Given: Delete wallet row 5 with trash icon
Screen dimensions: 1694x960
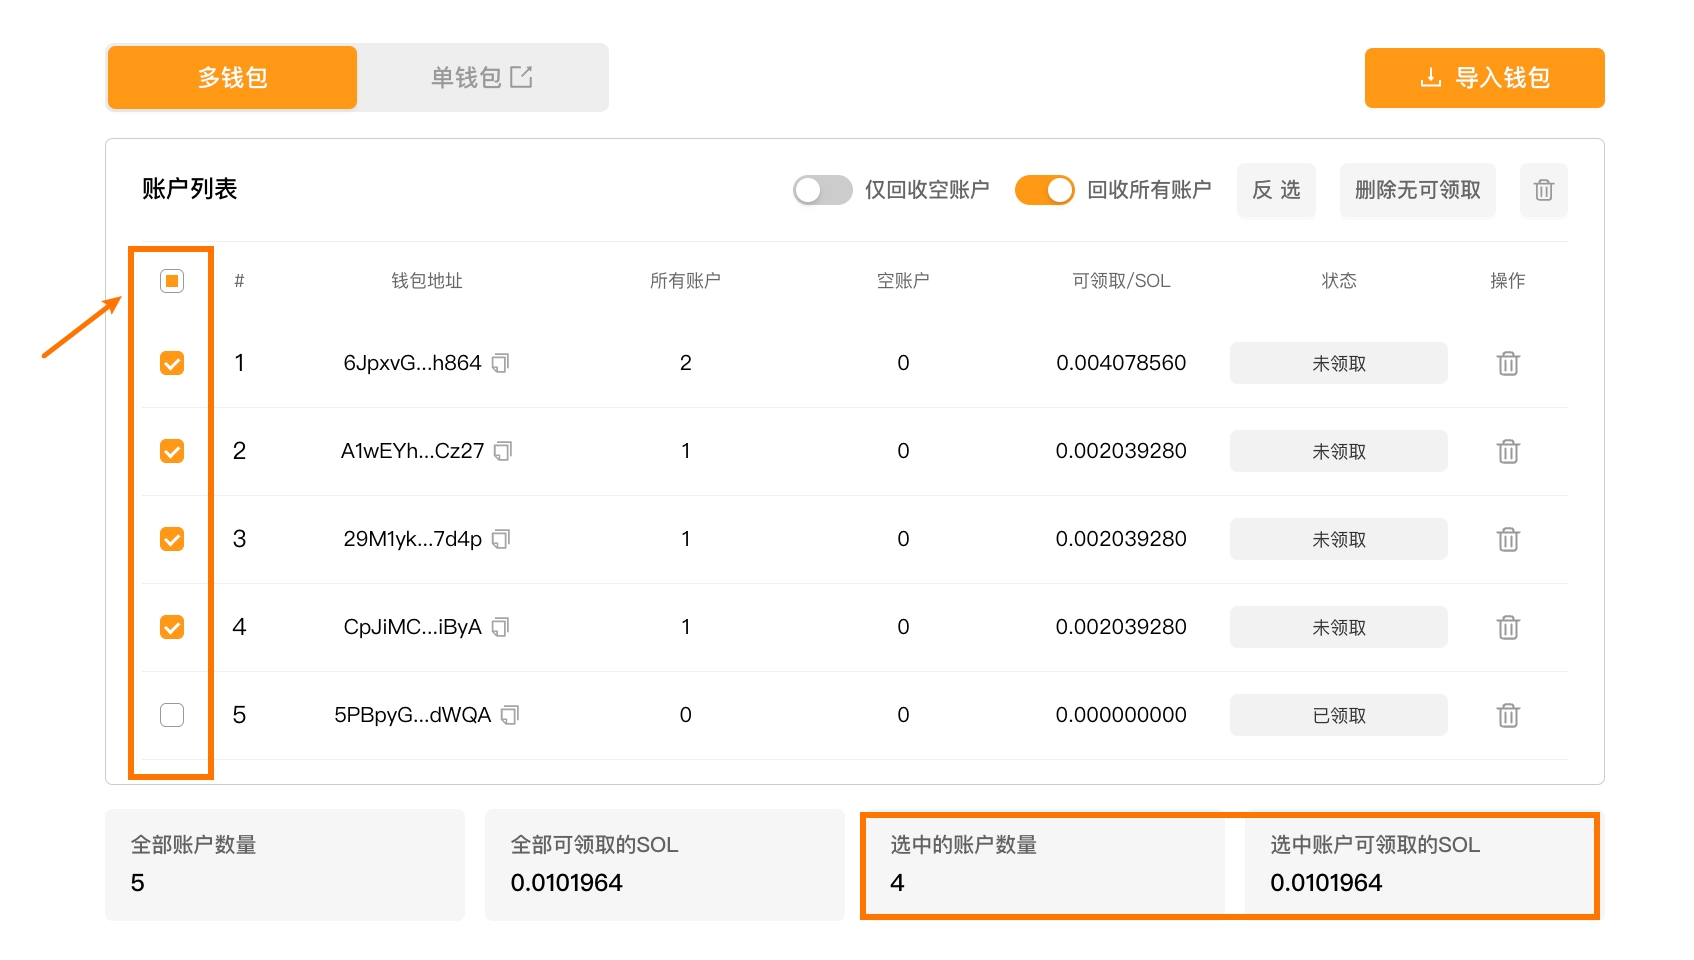Looking at the screenshot, I should click(1508, 715).
